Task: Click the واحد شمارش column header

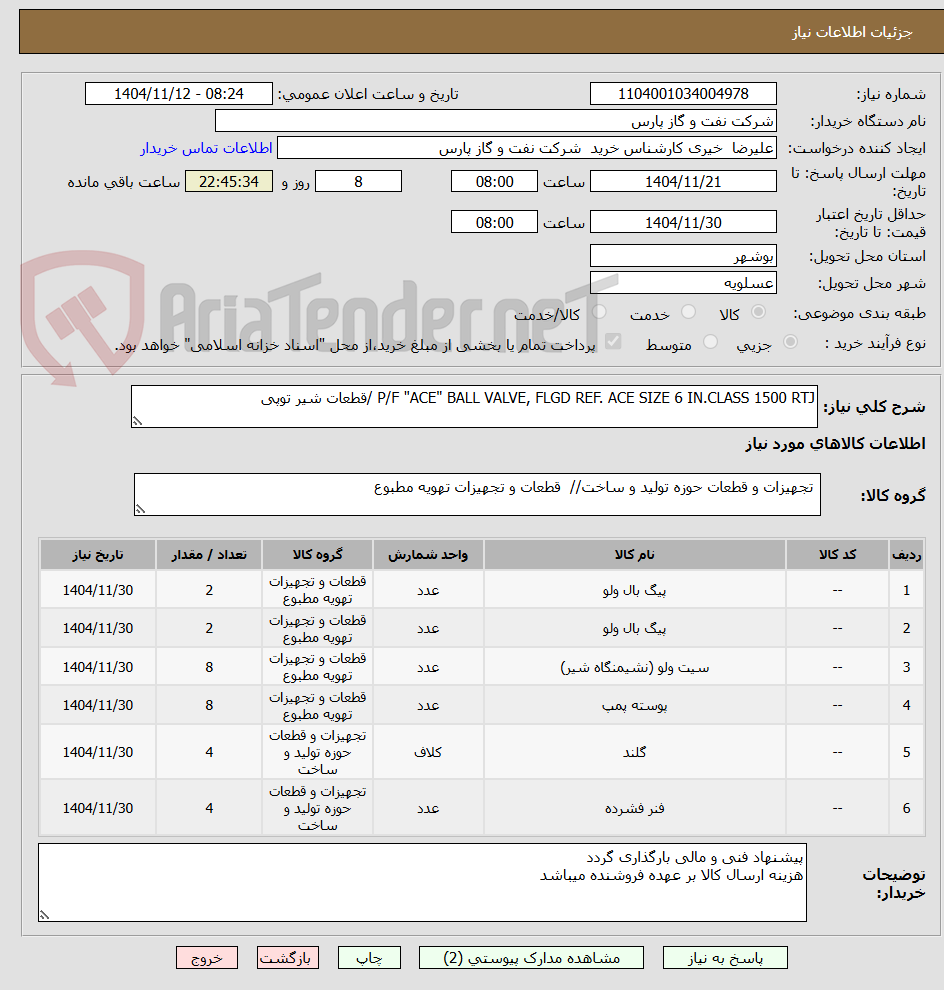Action: pos(428,554)
